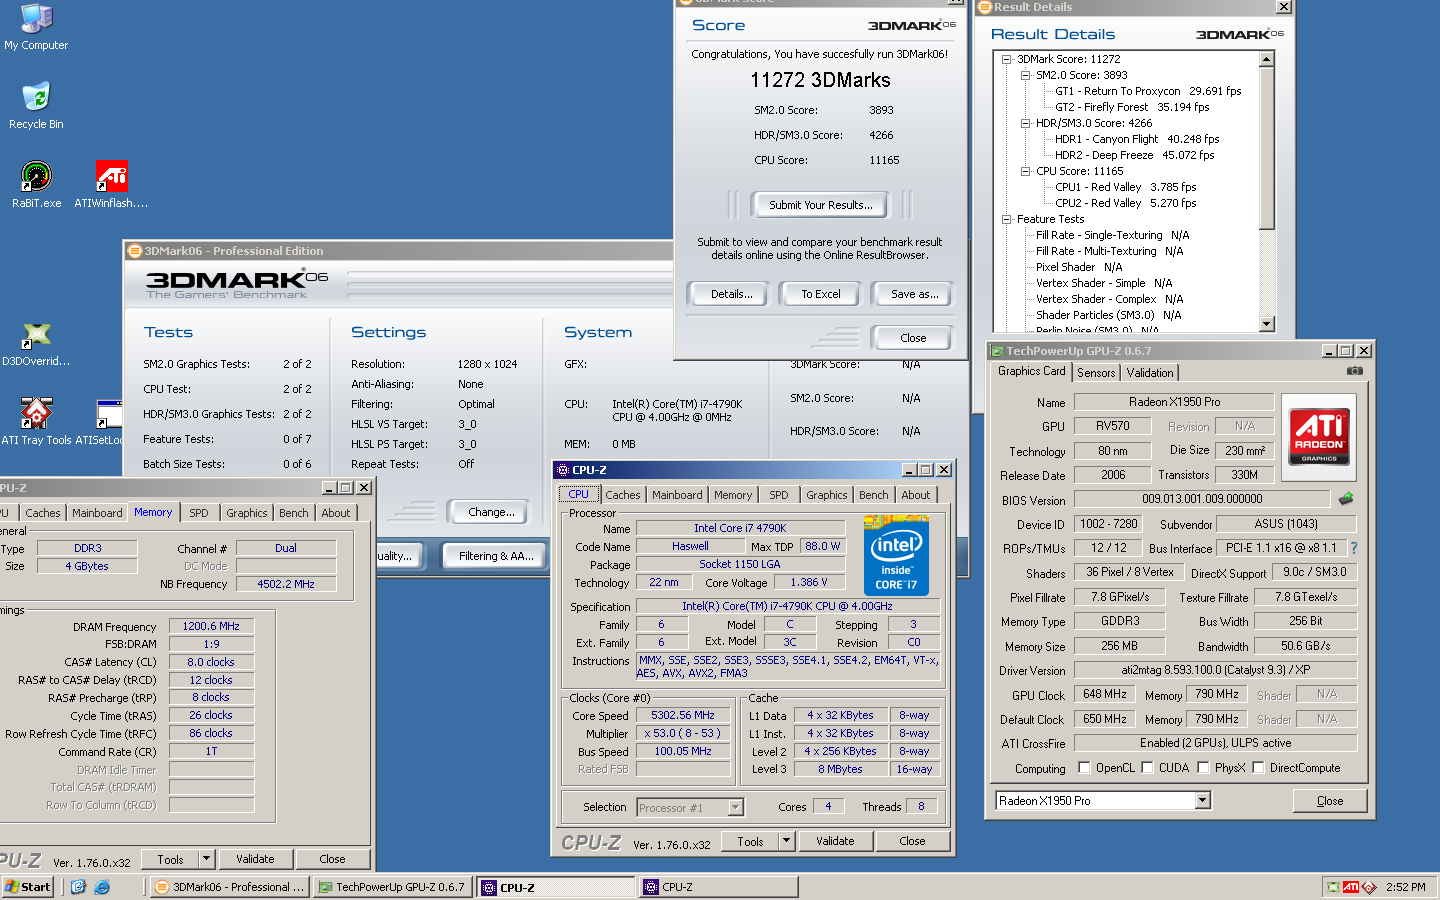
Task: Collapse the CPU Score tree node
Action: 1025,171
